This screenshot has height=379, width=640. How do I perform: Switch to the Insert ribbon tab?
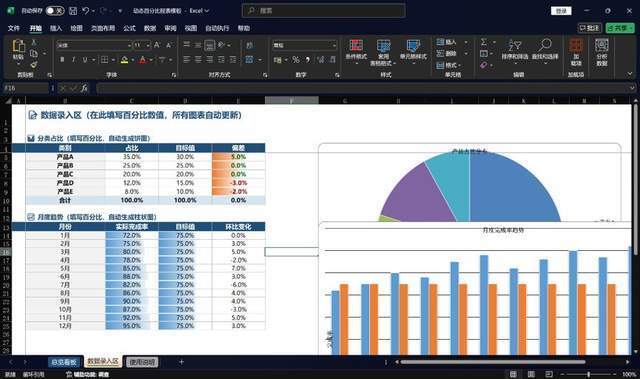point(56,28)
